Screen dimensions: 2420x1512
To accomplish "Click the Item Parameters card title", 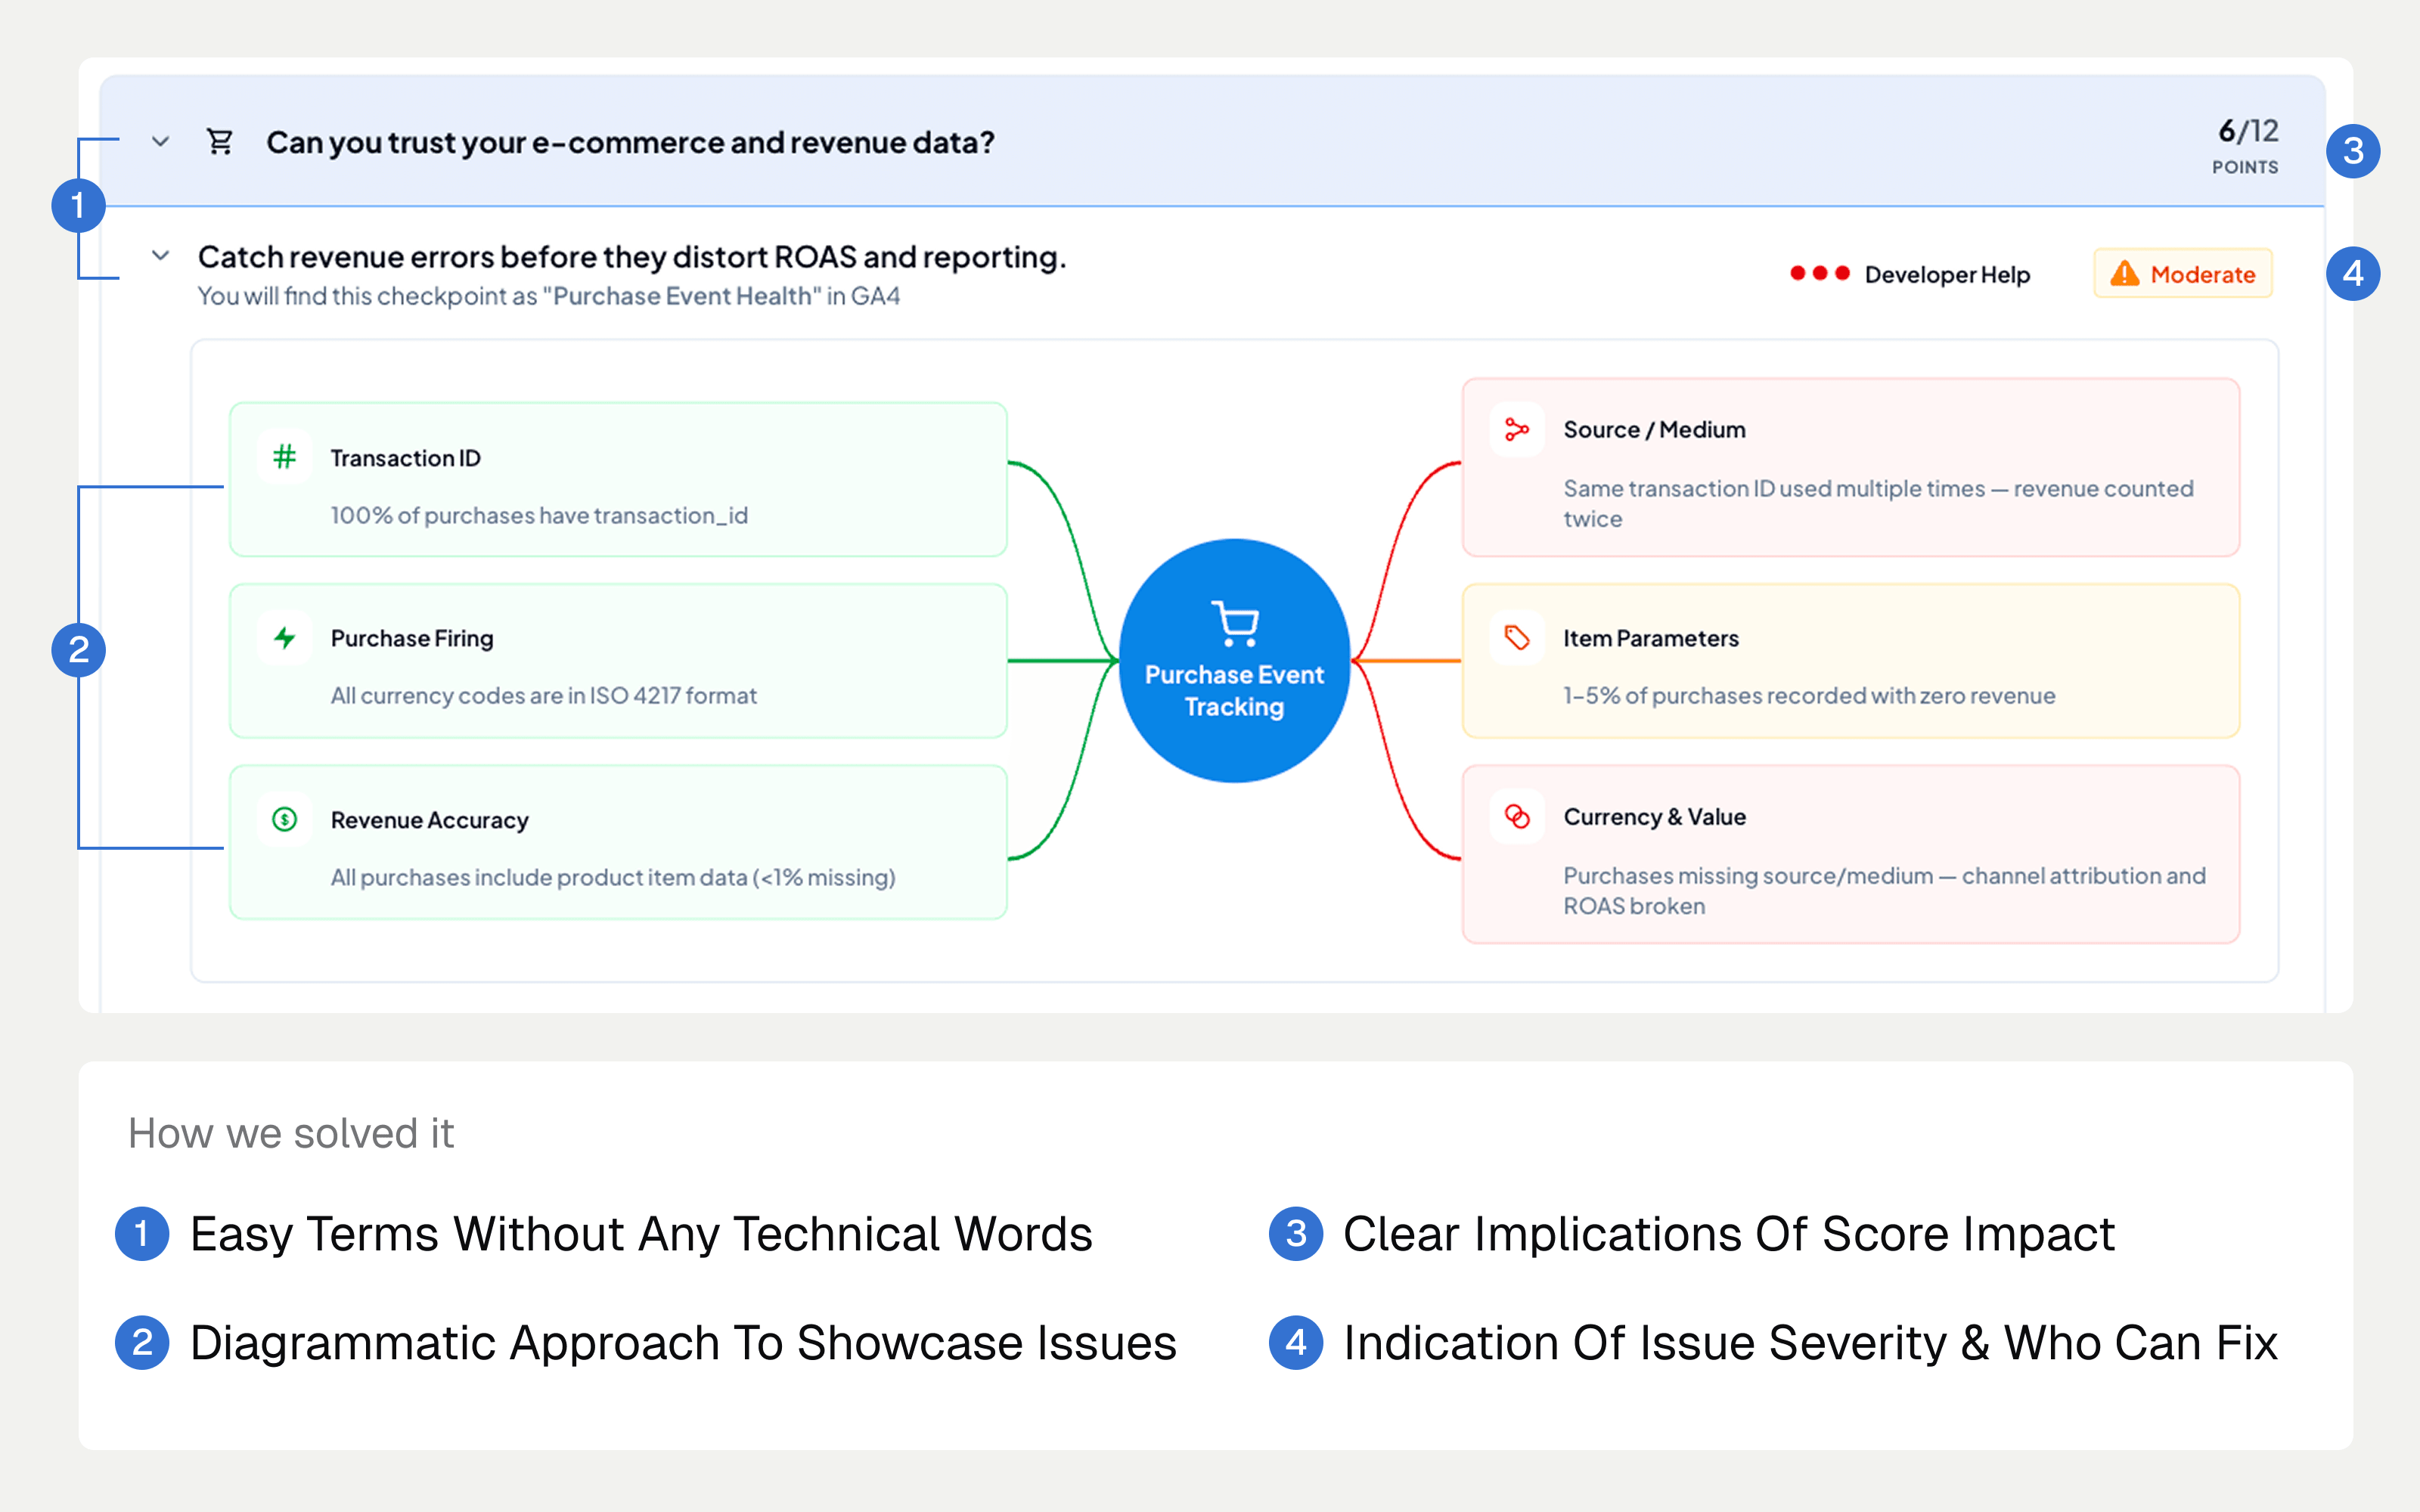I will (x=1651, y=638).
